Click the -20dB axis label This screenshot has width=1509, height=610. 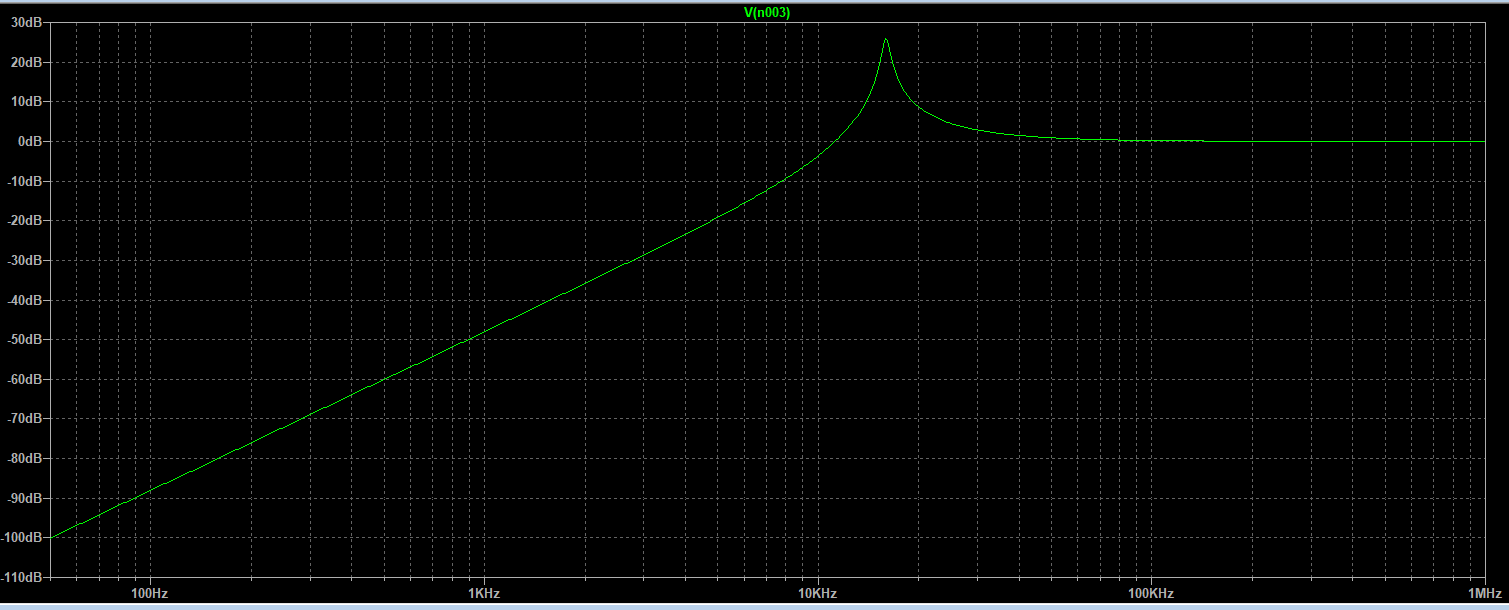(x=24, y=221)
